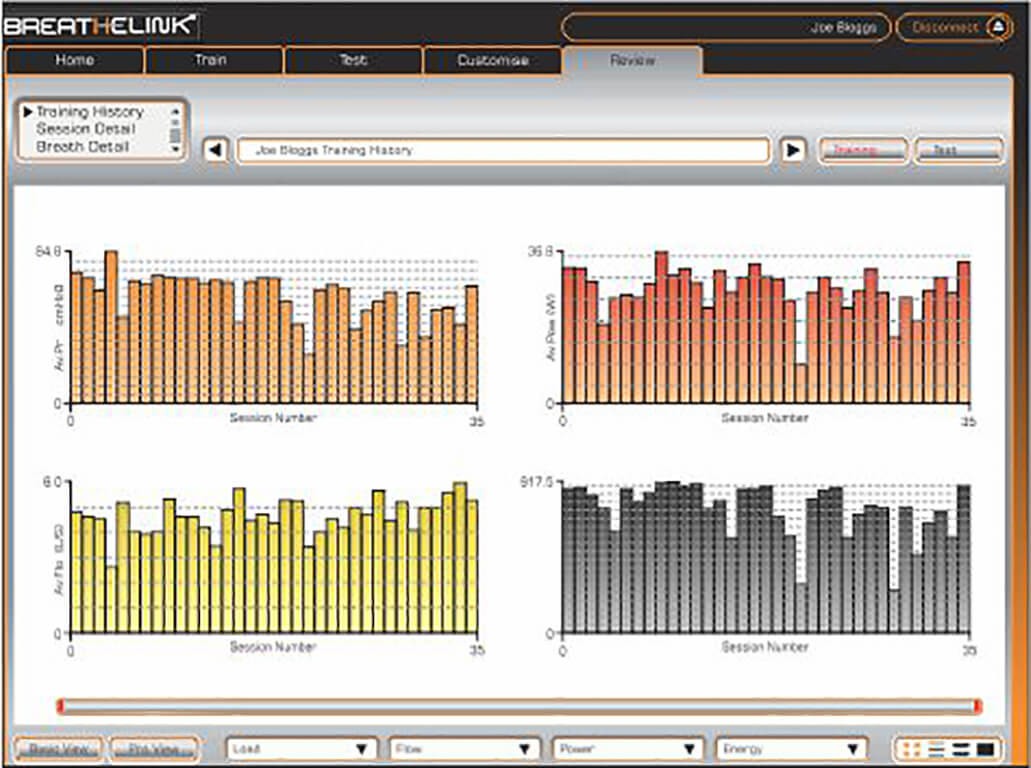
Task: Click the horizontal session range slider
Action: click(519, 707)
